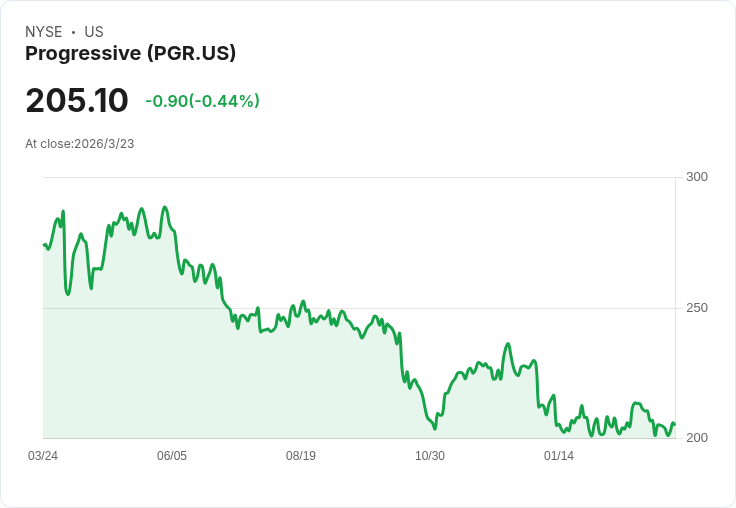Select the 01/14 date on x-axis
The width and height of the screenshot is (736, 508).
tap(559, 456)
